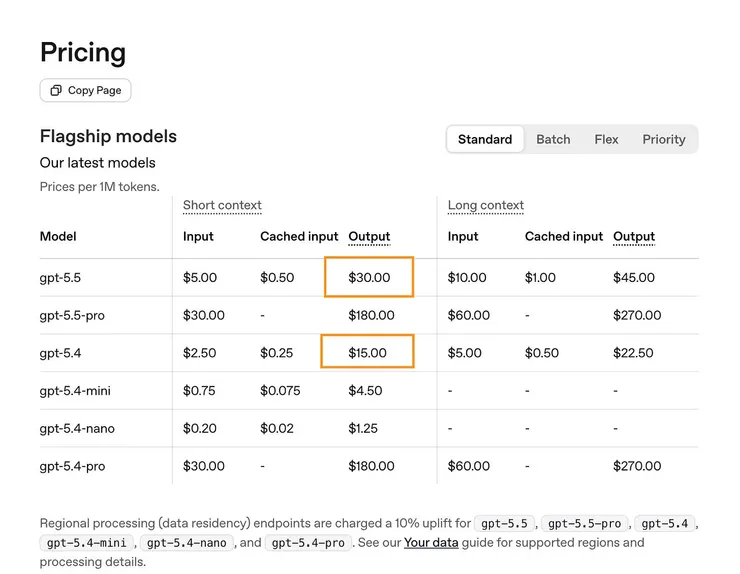Click the long context Output column header
The width and height of the screenshot is (740, 574).
[634, 237]
